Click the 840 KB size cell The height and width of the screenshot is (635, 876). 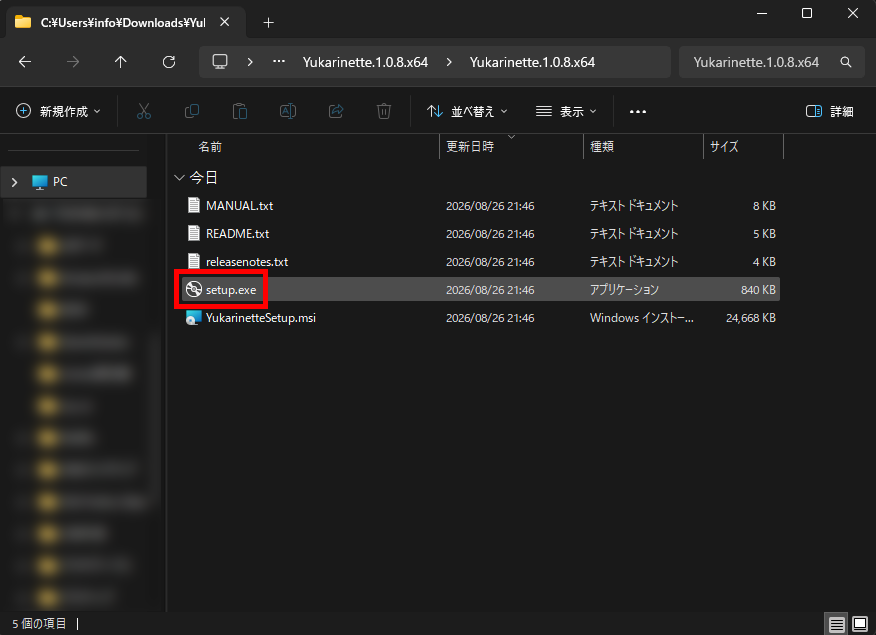pos(758,290)
